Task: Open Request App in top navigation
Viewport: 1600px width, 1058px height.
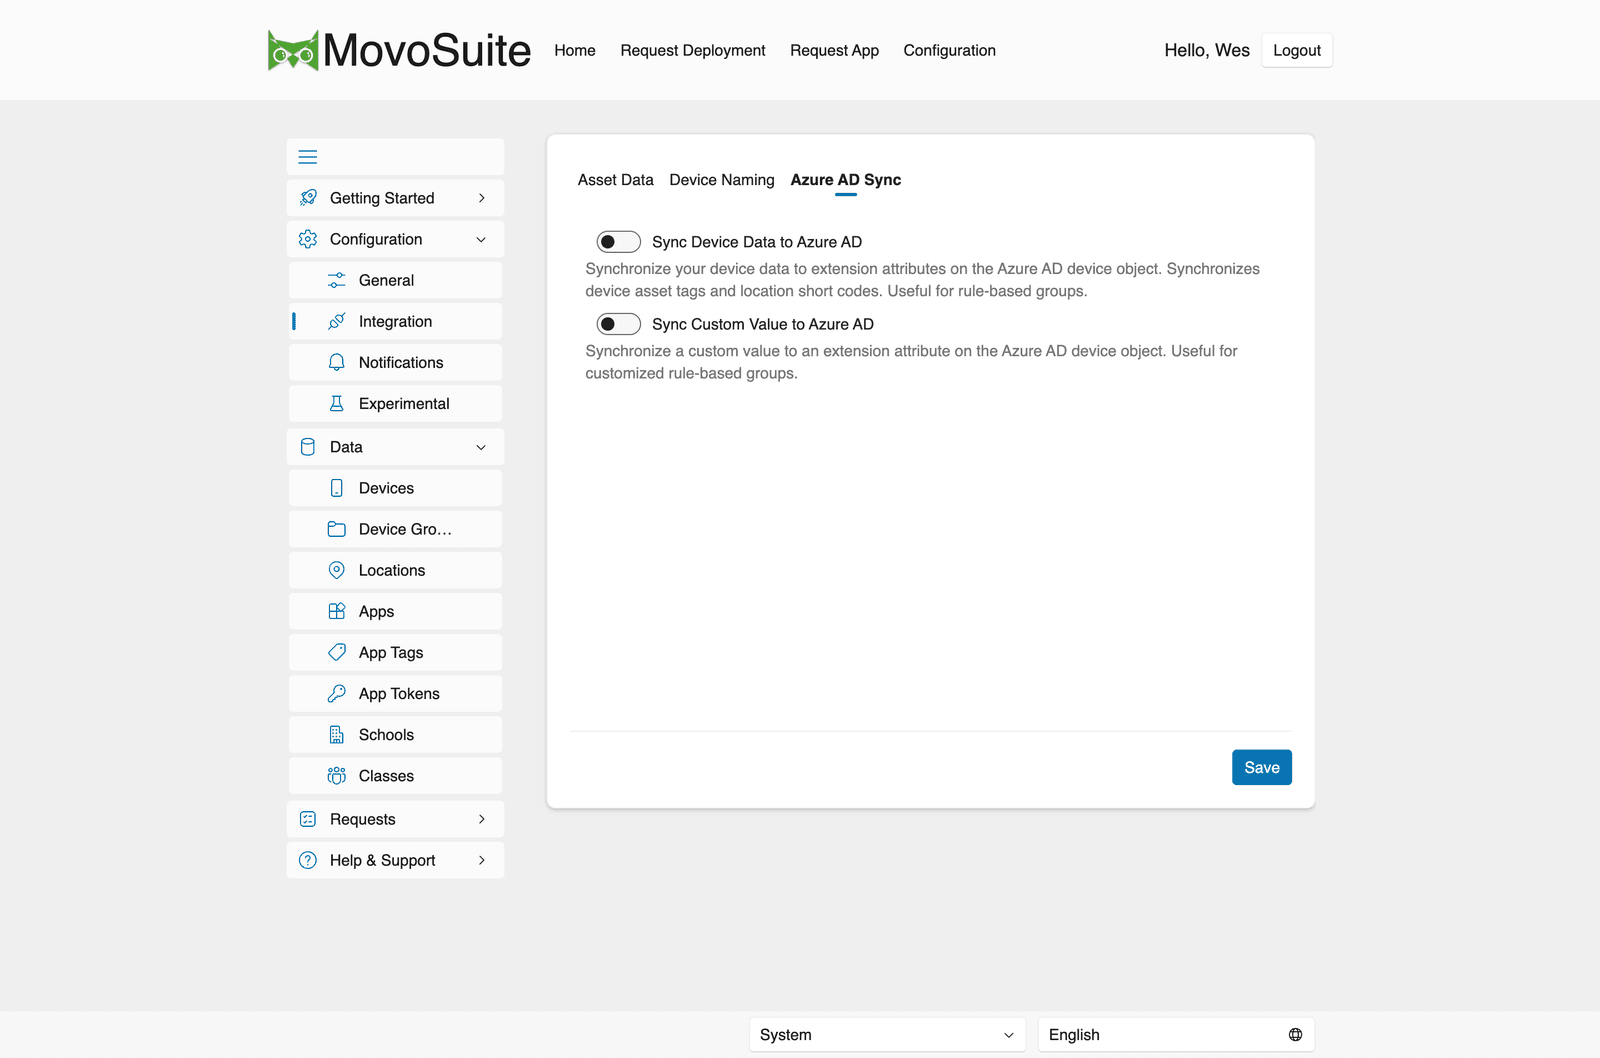Action: (x=834, y=50)
